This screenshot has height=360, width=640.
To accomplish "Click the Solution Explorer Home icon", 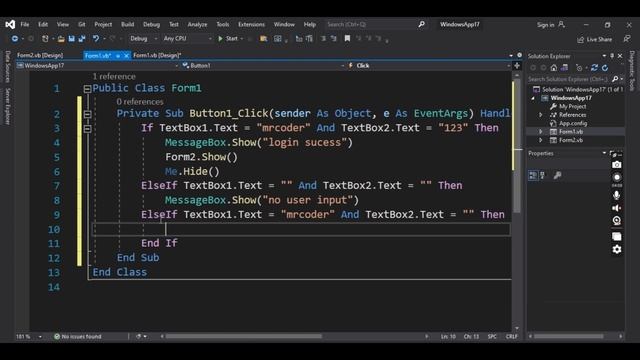I will coord(553,68).
